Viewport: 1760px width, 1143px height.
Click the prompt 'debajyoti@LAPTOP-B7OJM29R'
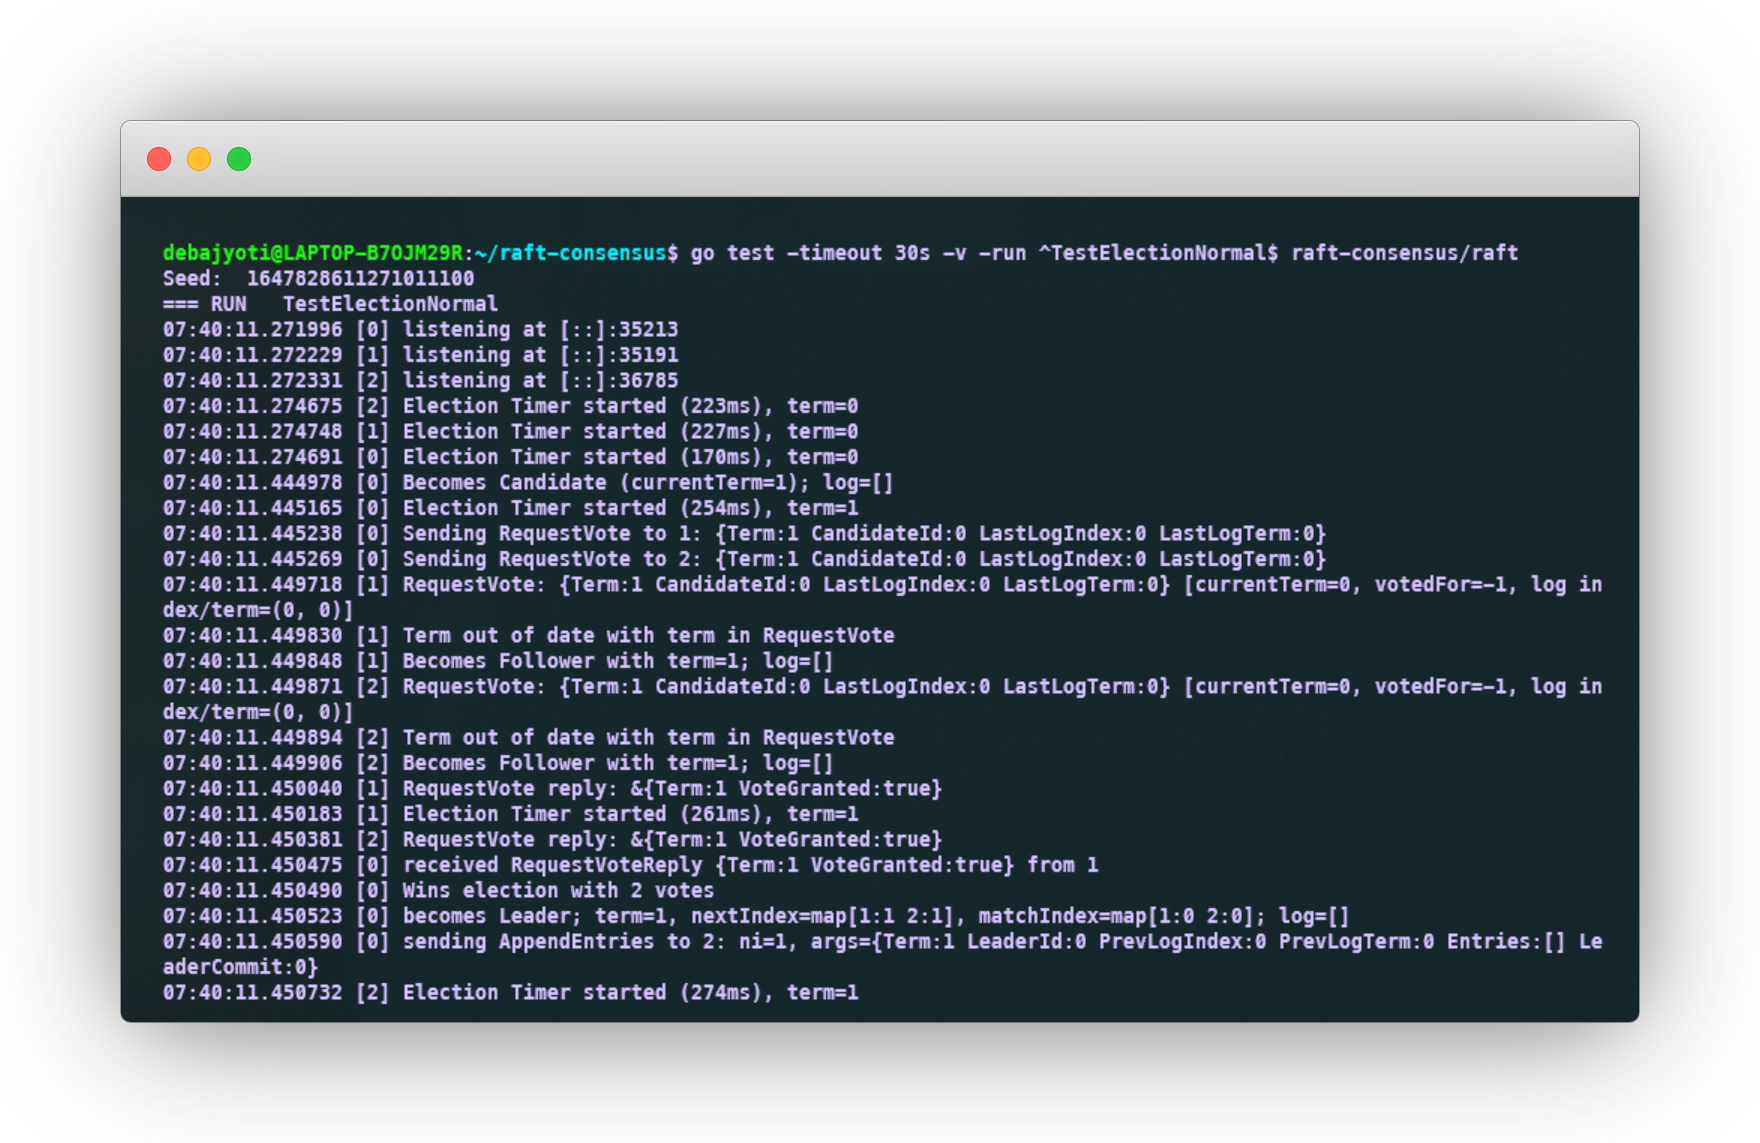click(313, 253)
